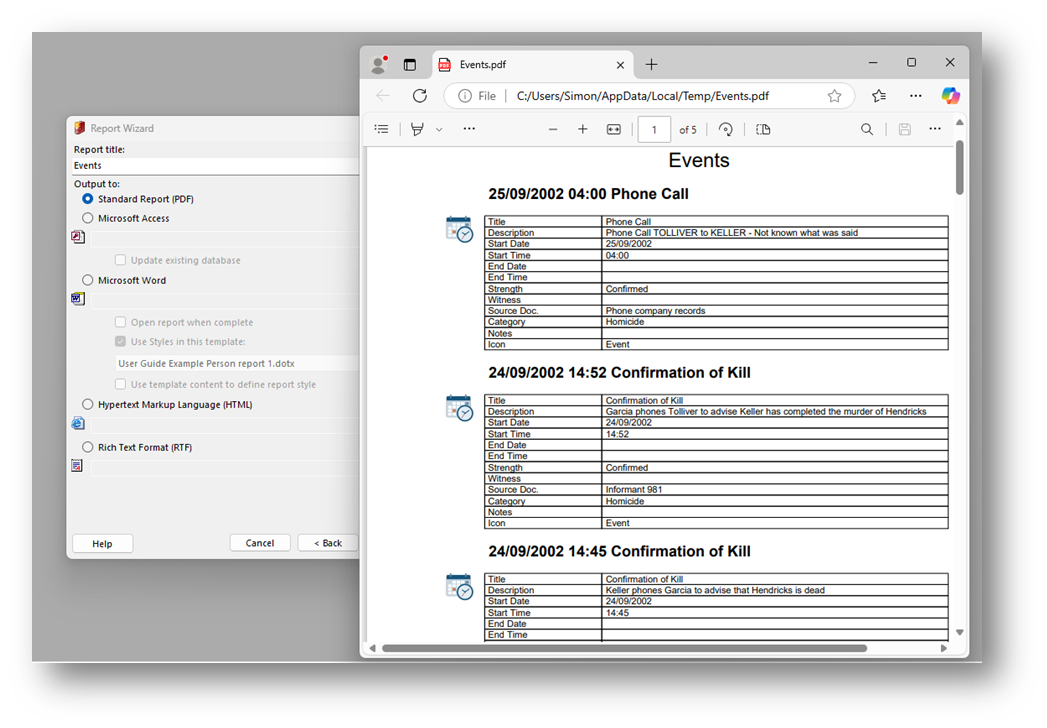Click the Find magnifier in PDF toolbar
1047x728 pixels.
867,129
